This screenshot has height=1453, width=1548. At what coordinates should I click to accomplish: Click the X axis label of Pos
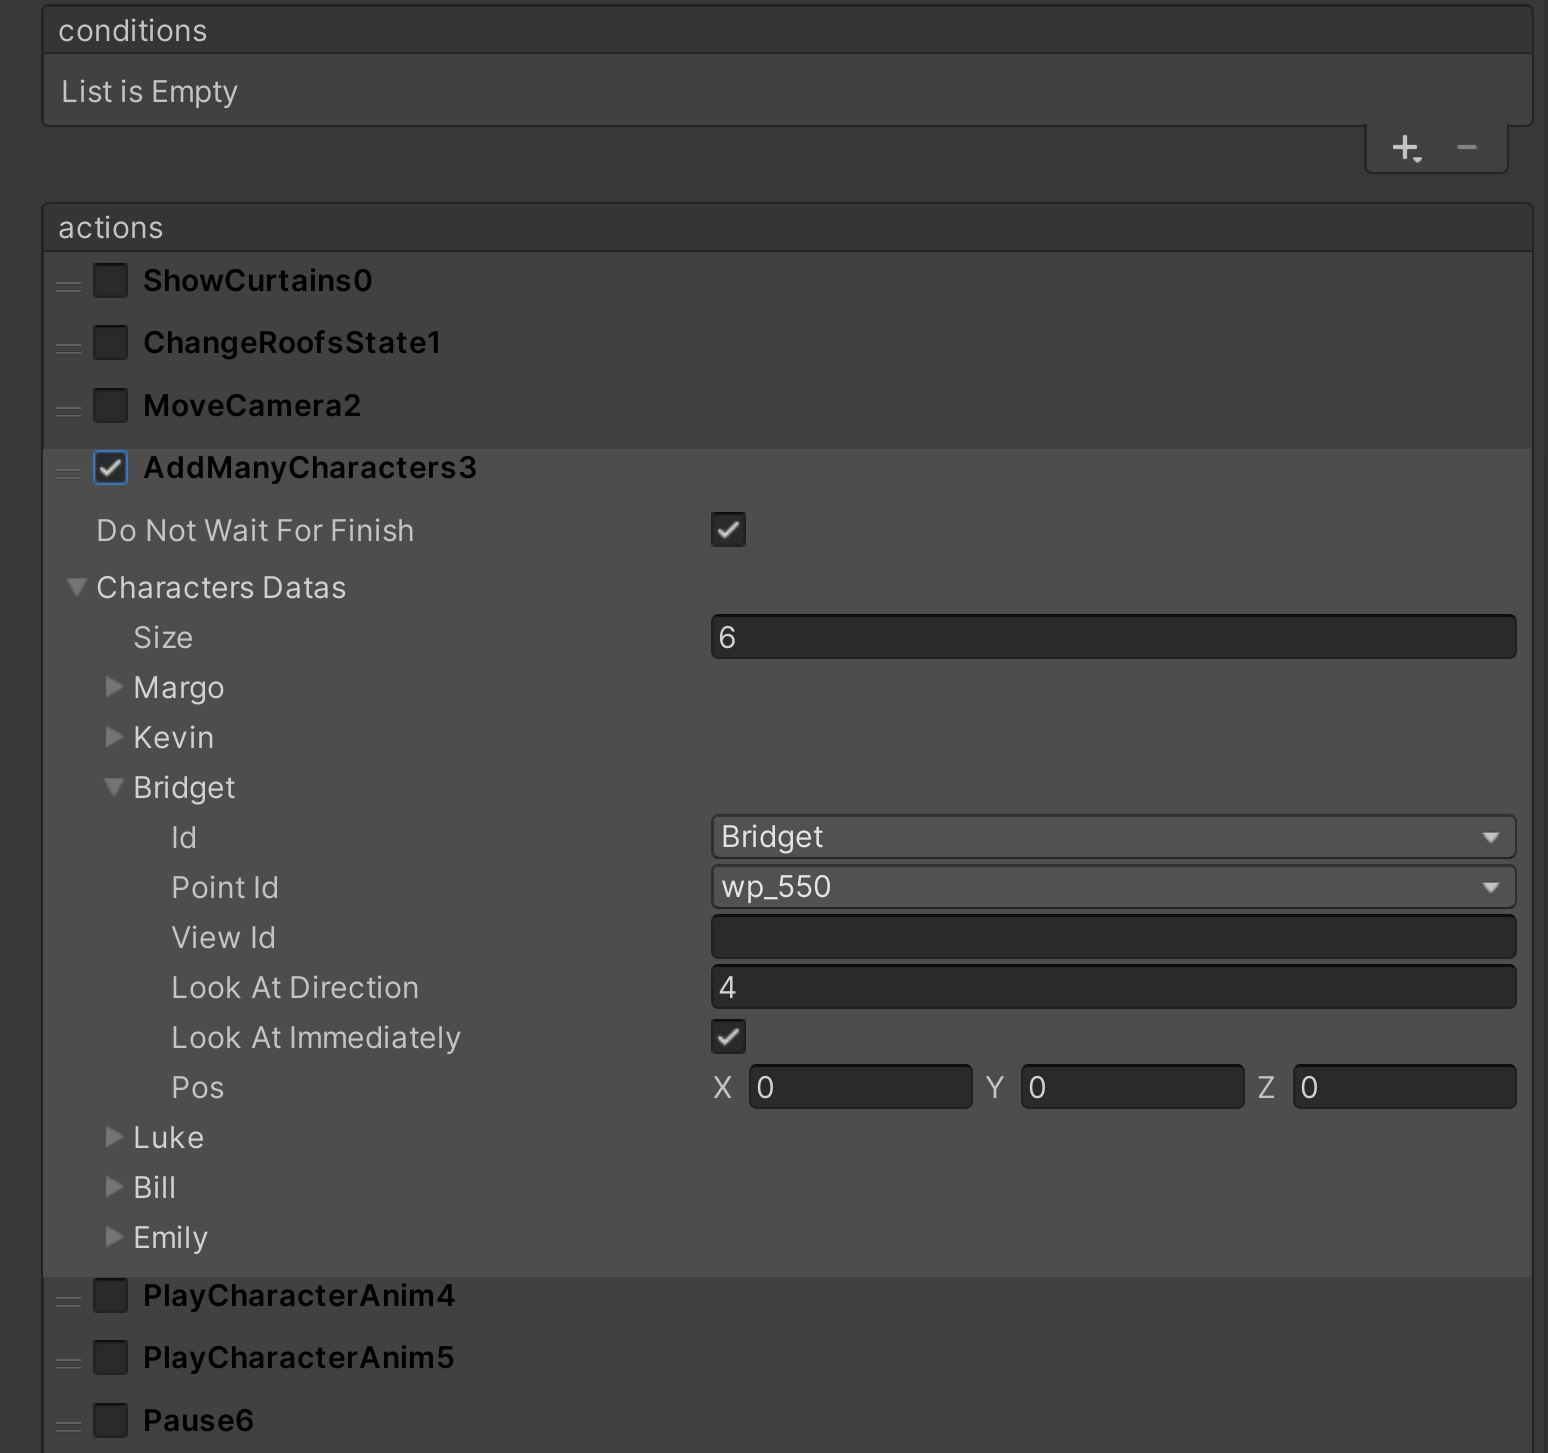pos(723,1088)
